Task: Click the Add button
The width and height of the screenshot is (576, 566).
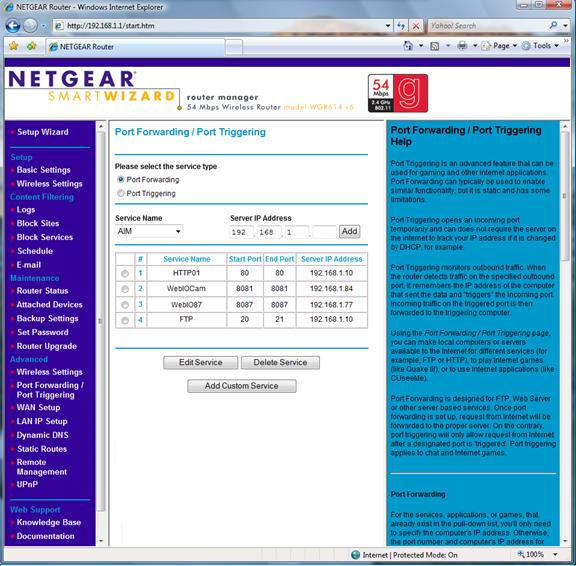Action: [x=349, y=231]
